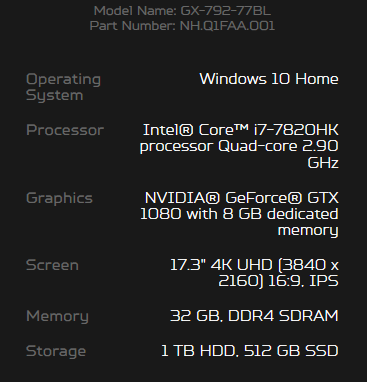Click the Graphics label

[x=59, y=199]
